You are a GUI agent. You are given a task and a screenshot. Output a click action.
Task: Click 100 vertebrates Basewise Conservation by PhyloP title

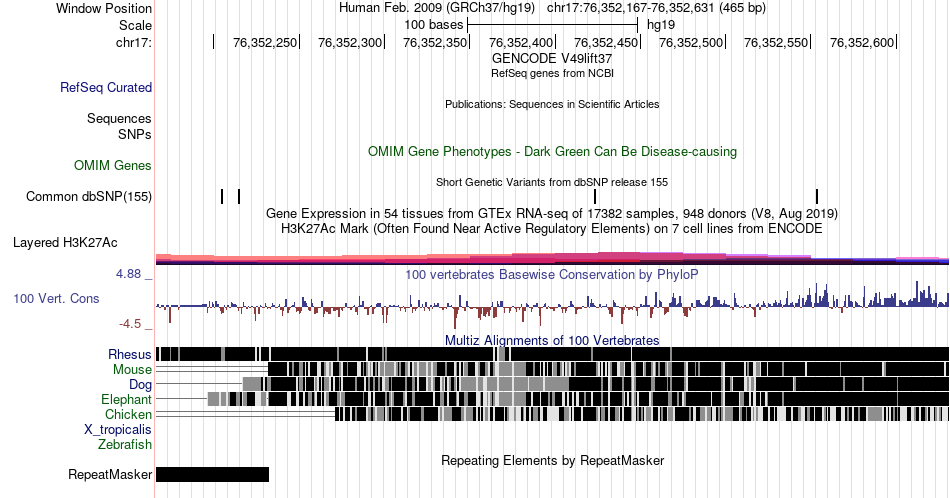[x=552, y=274]
